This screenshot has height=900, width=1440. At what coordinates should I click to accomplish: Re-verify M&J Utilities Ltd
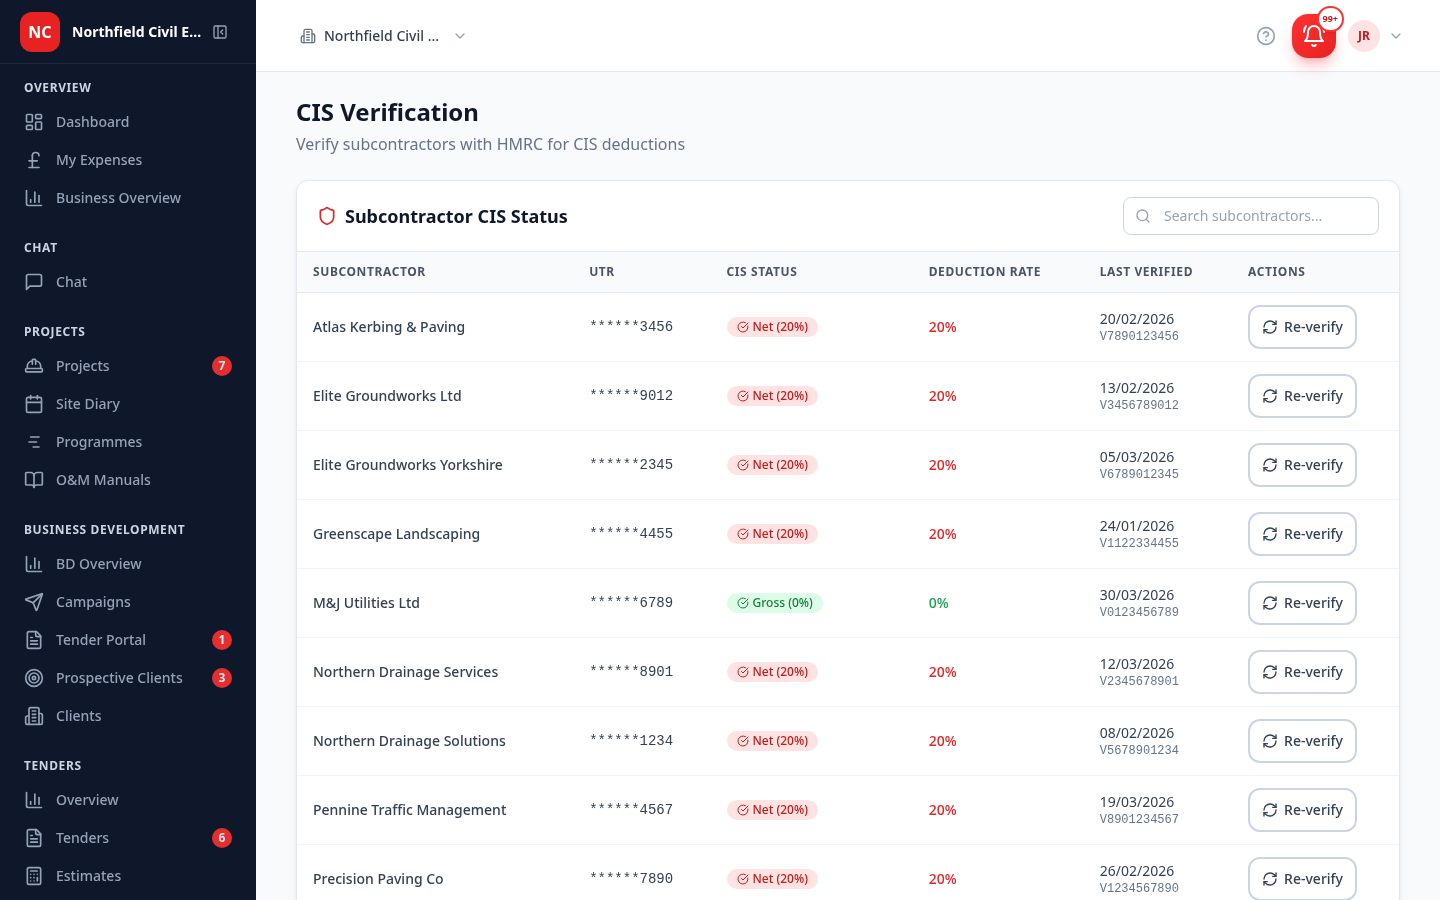click(x=1302, y=603)
